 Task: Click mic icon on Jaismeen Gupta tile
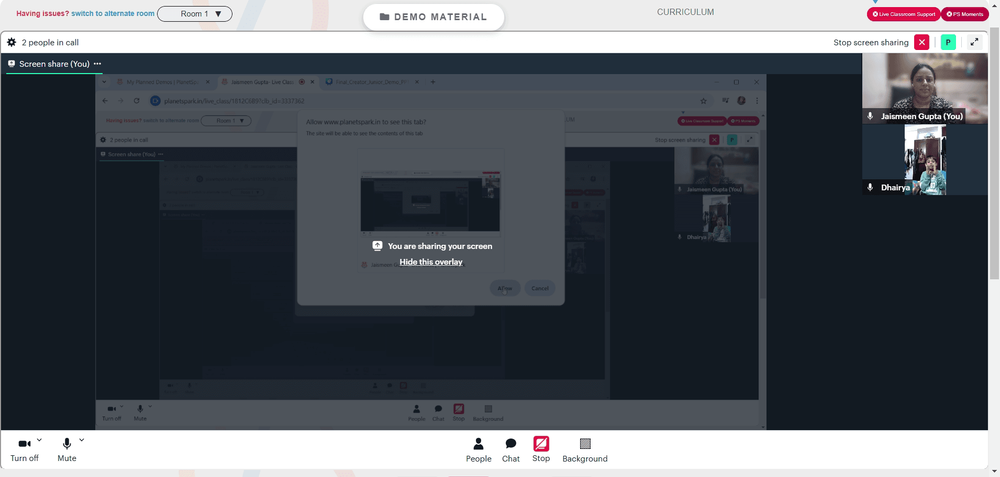coord(870,116)
